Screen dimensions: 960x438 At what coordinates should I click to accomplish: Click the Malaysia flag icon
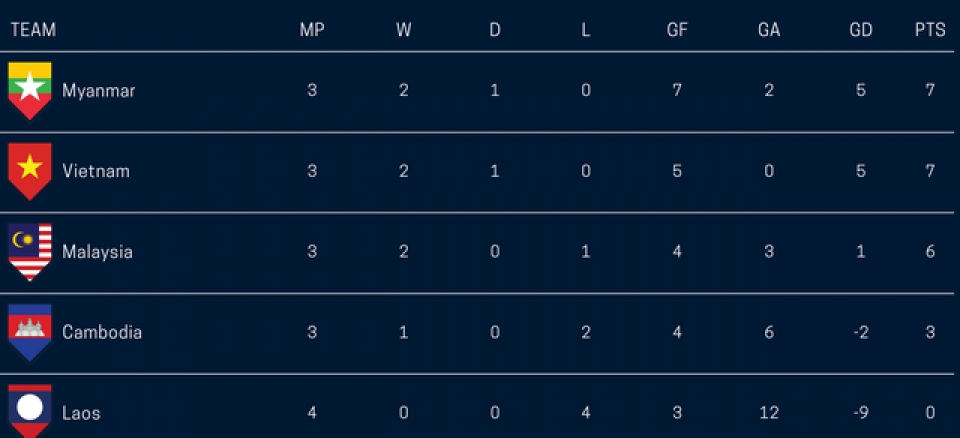point(30,252)
